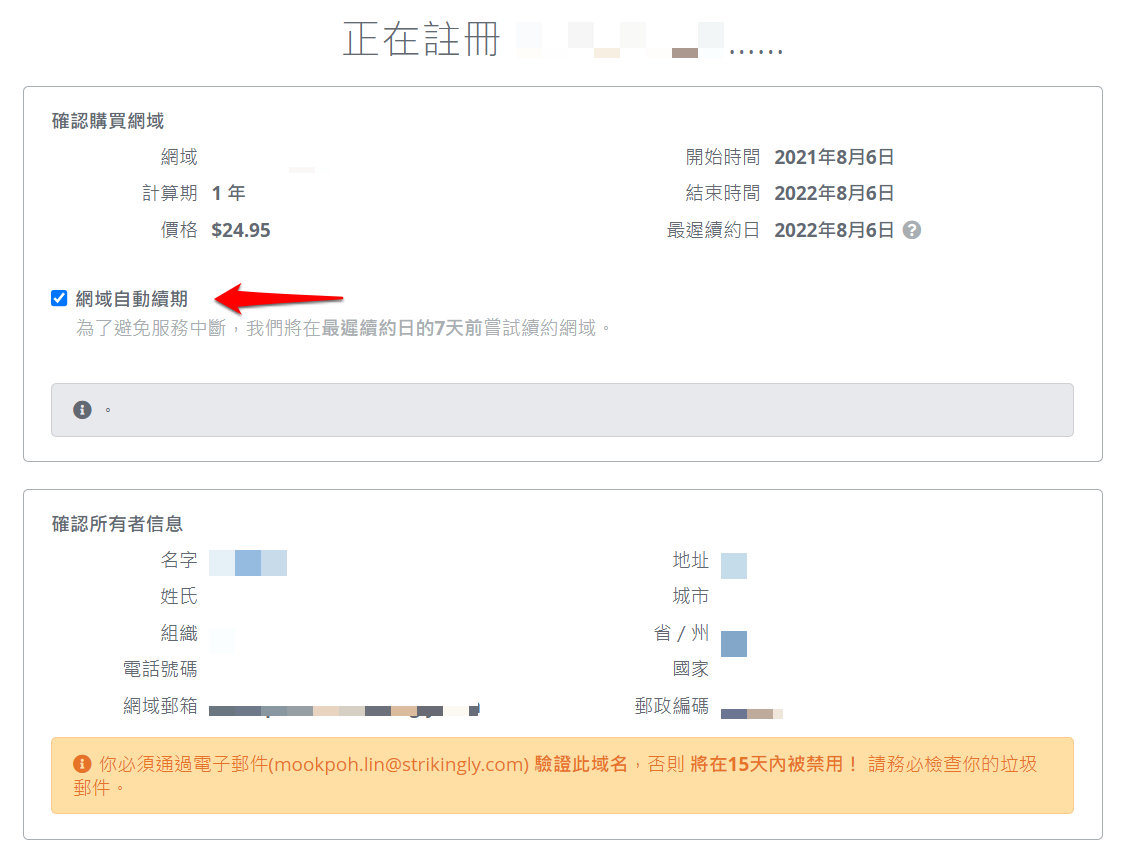The width and height of the screenshot is (1127, 858).
Task: Click the info icon in the gray notice bar
Action: [83, 410]
